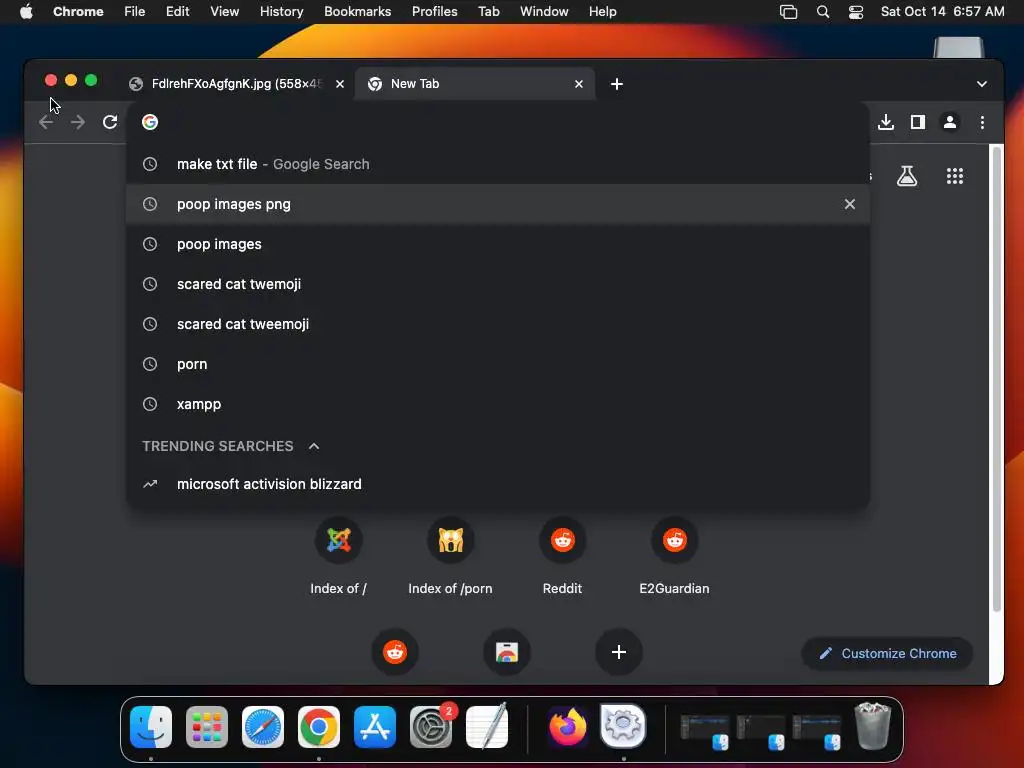Open the App Store from the Dock

(375, 727)
